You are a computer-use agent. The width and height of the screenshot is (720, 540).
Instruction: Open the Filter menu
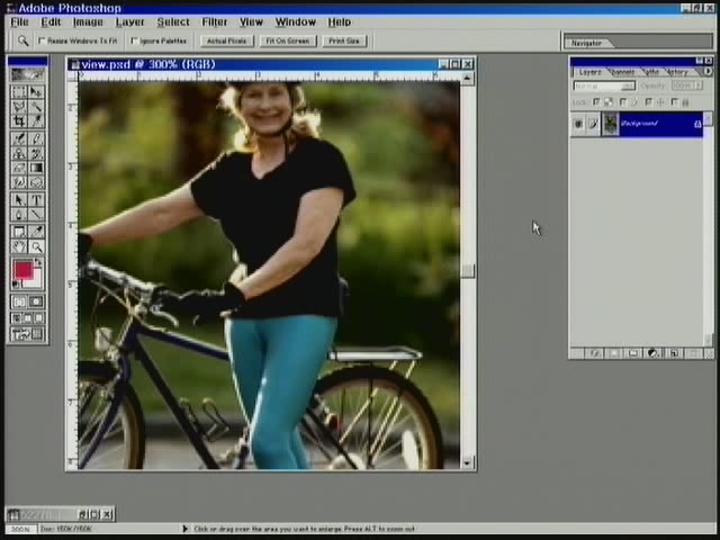[214, 22]
